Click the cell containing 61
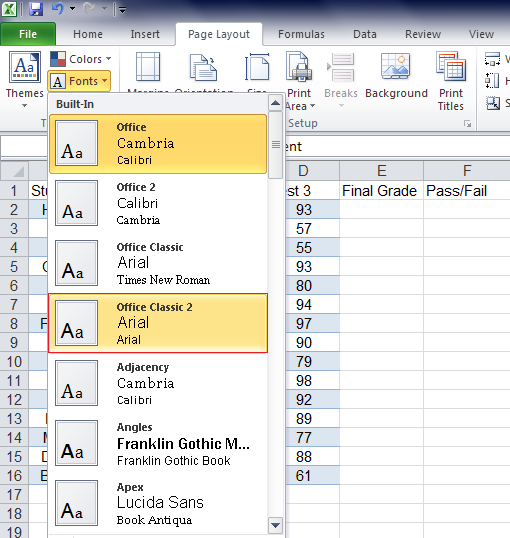 (312, 475)
